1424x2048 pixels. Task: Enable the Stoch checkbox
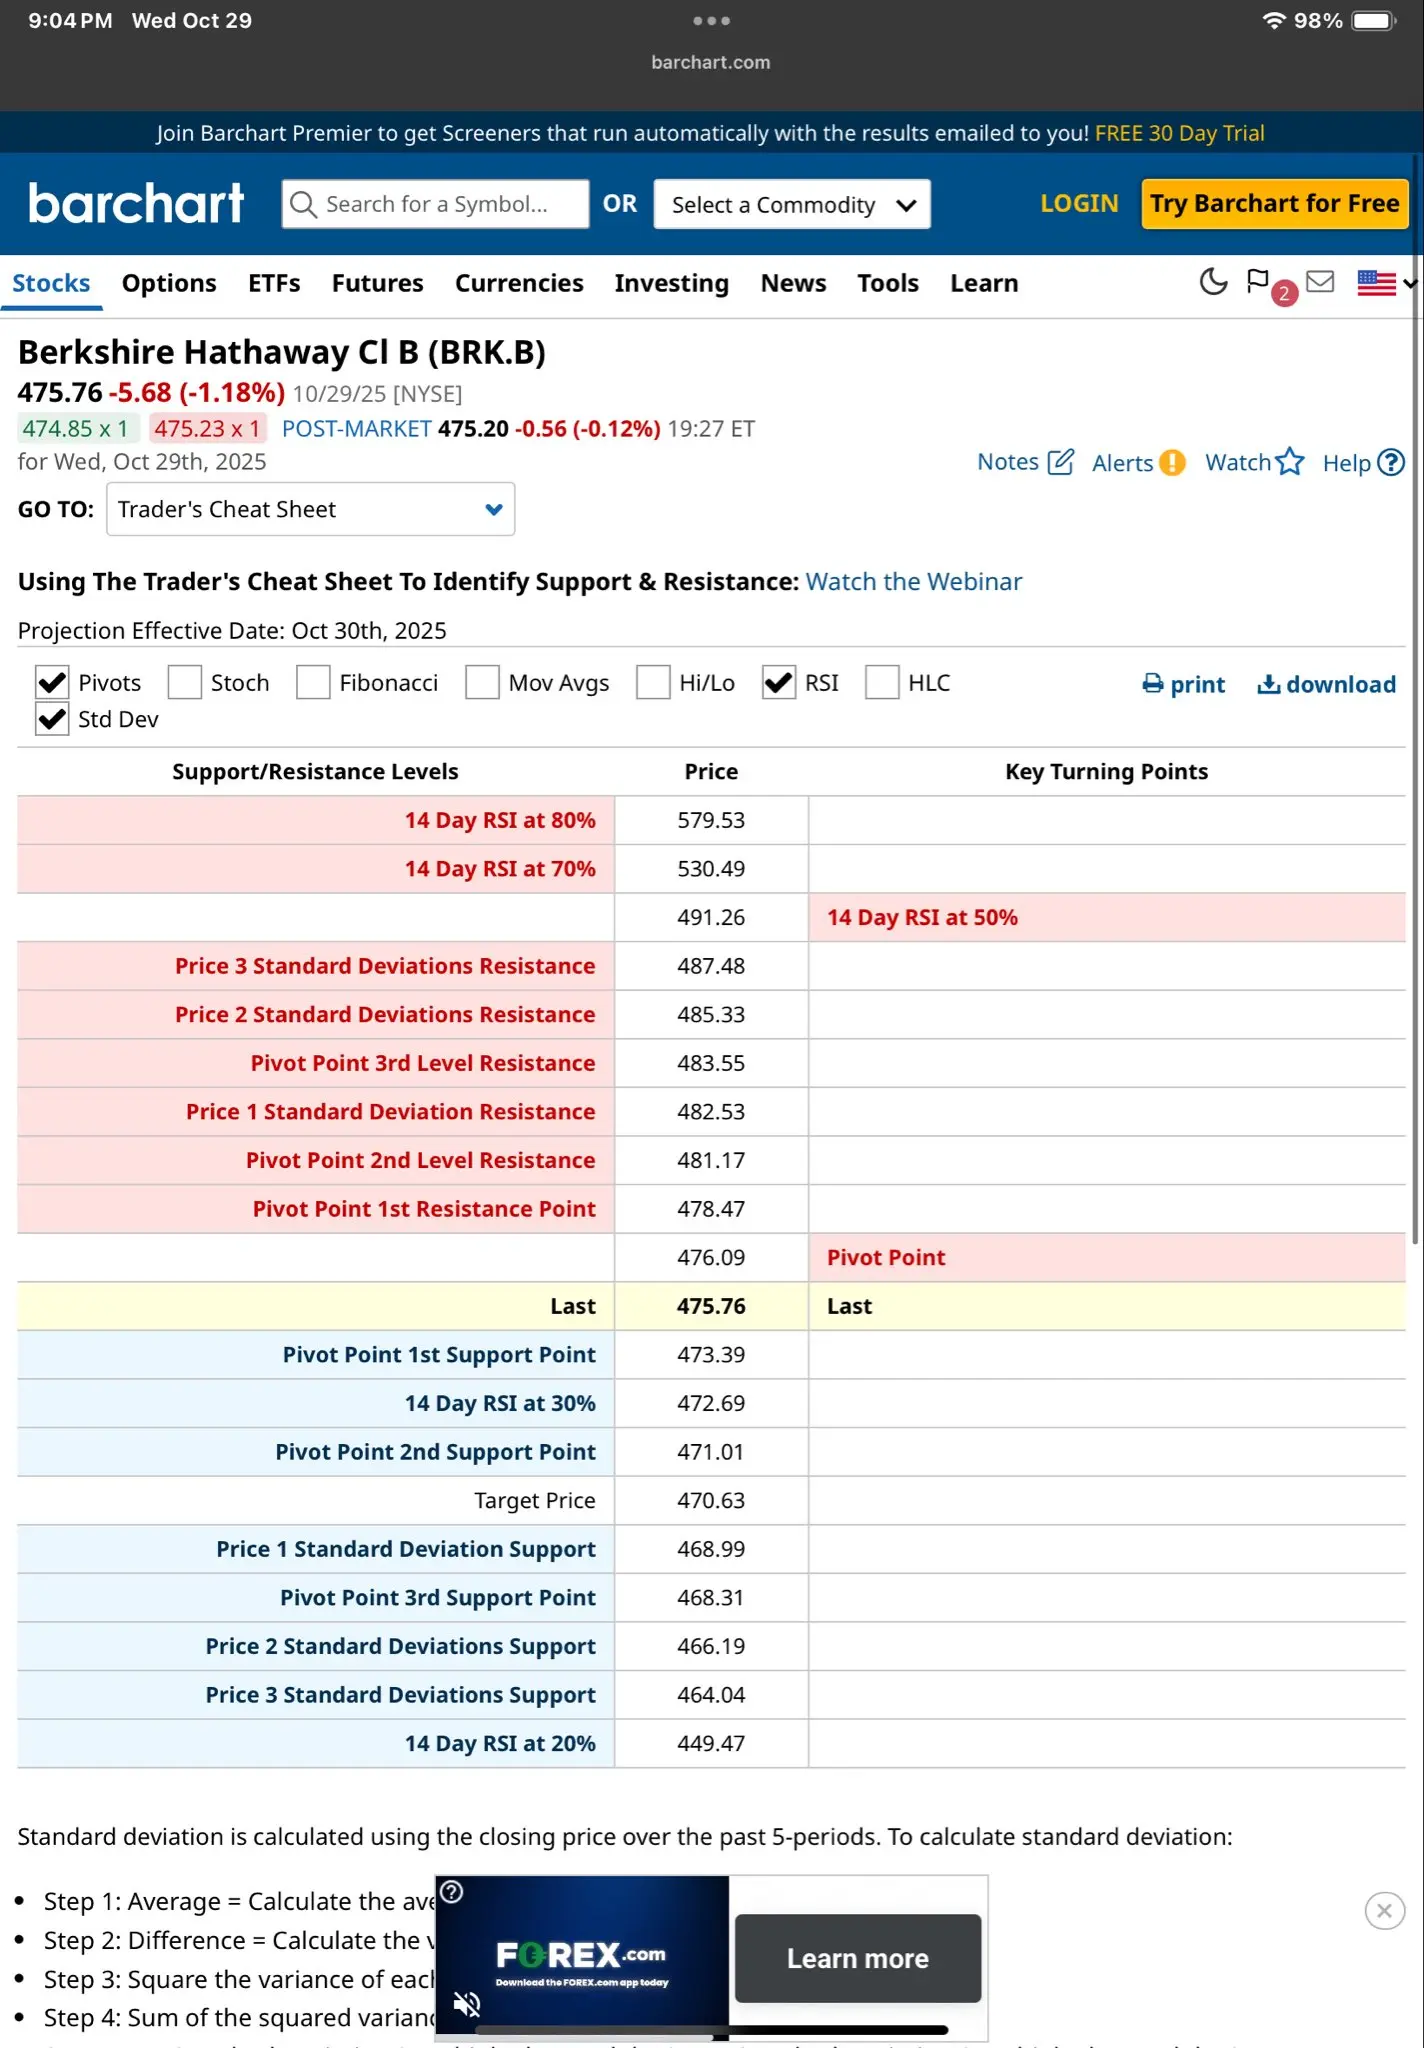[x=184, y=683]
